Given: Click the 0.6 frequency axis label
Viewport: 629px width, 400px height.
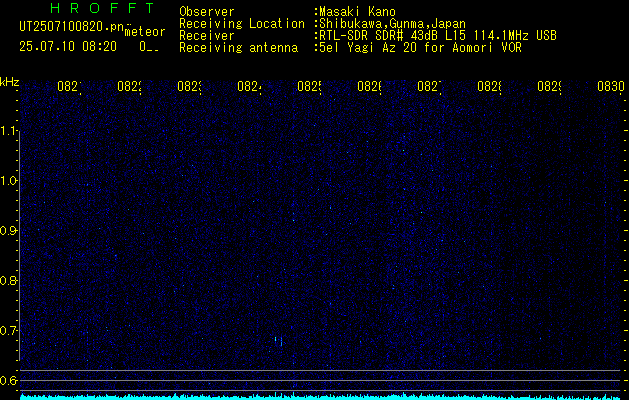Looking at the screenshot, I should pos(8,380).
